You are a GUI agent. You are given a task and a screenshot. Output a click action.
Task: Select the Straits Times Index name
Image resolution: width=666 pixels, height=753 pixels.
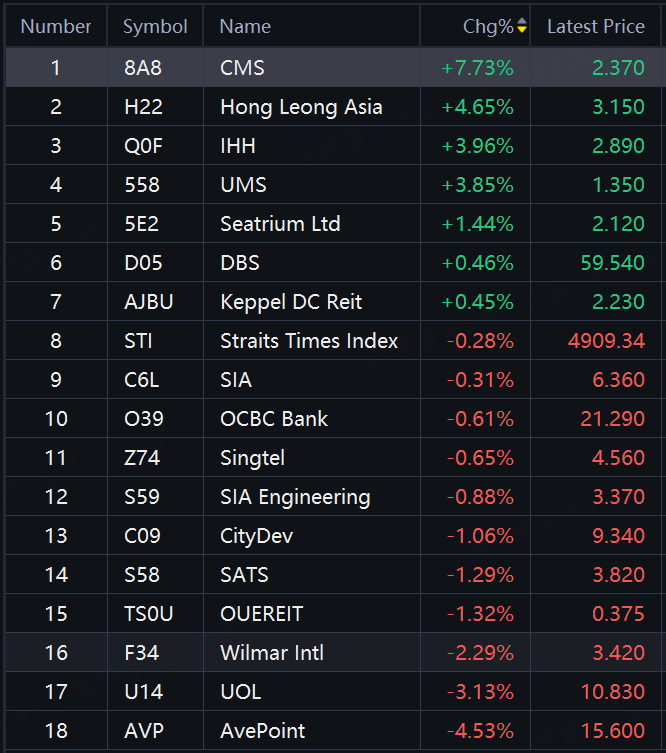pyautogui.click(x=309, y=340)
